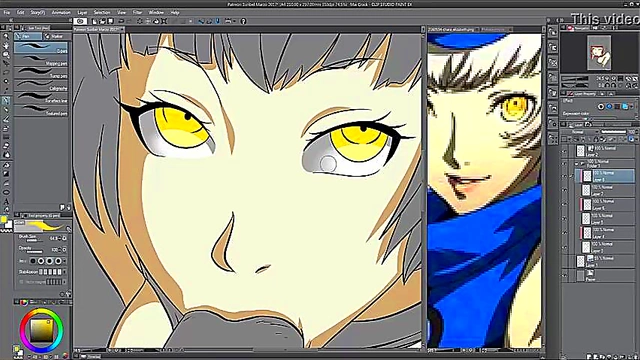Hide Layer 3 with its eye icon
640x360 pixels.
click(564, 247)
